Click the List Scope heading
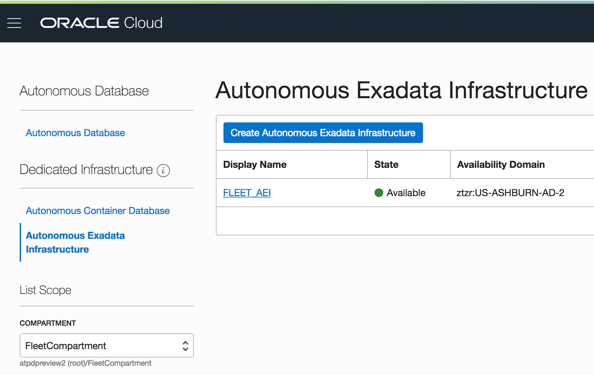Image resolution: width=594 pixels, height=375 pixels. pos(45,290)
